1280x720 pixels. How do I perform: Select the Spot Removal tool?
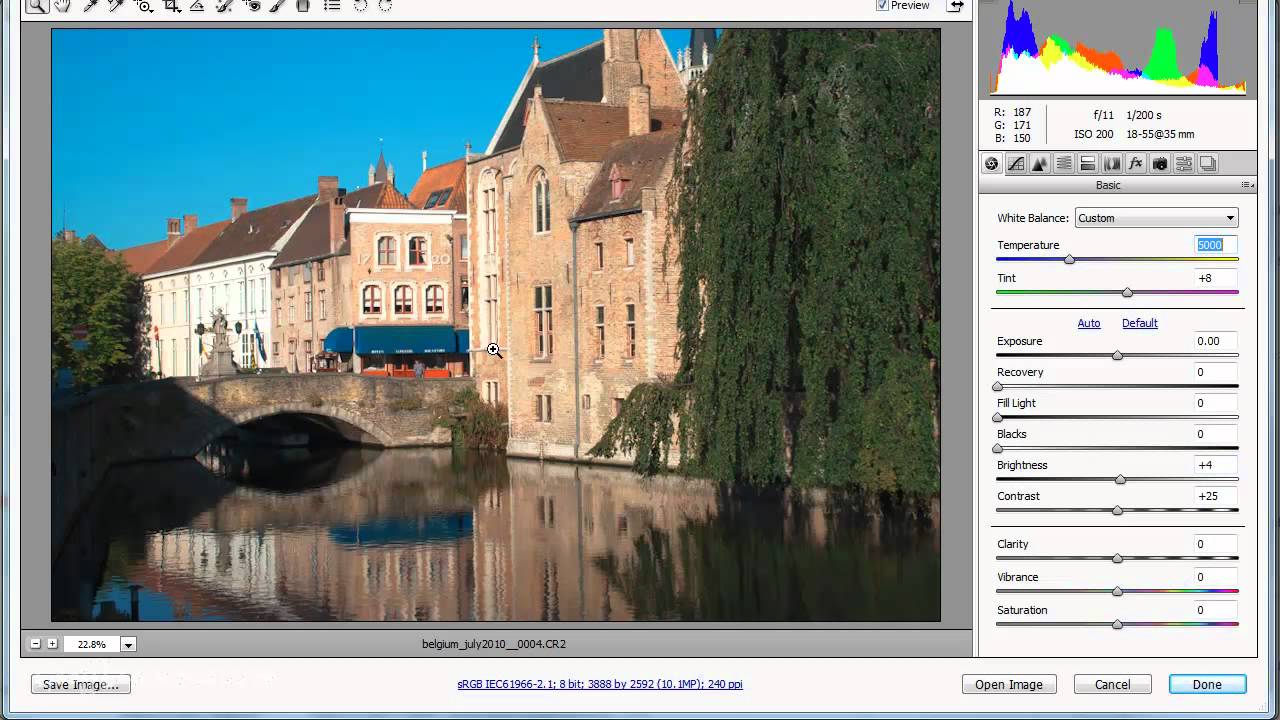[x=224, y=5]
